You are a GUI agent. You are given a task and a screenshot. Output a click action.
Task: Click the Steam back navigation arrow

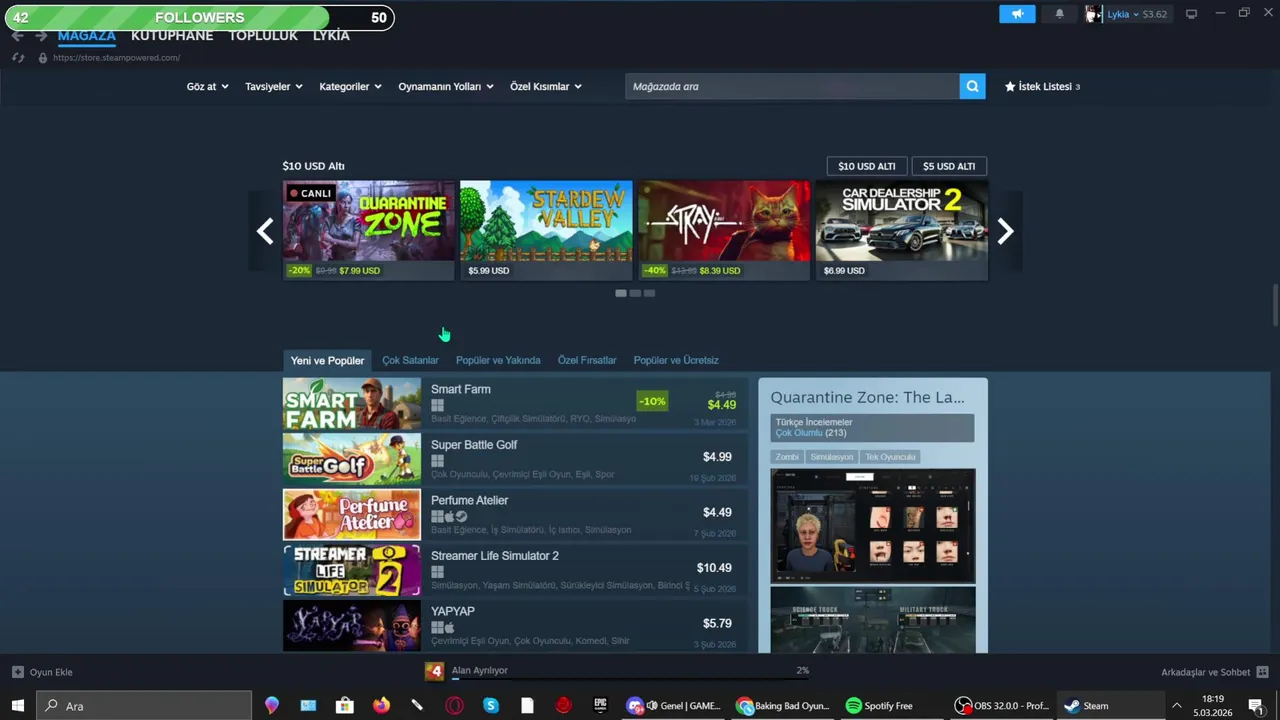[x=17, y=36]
